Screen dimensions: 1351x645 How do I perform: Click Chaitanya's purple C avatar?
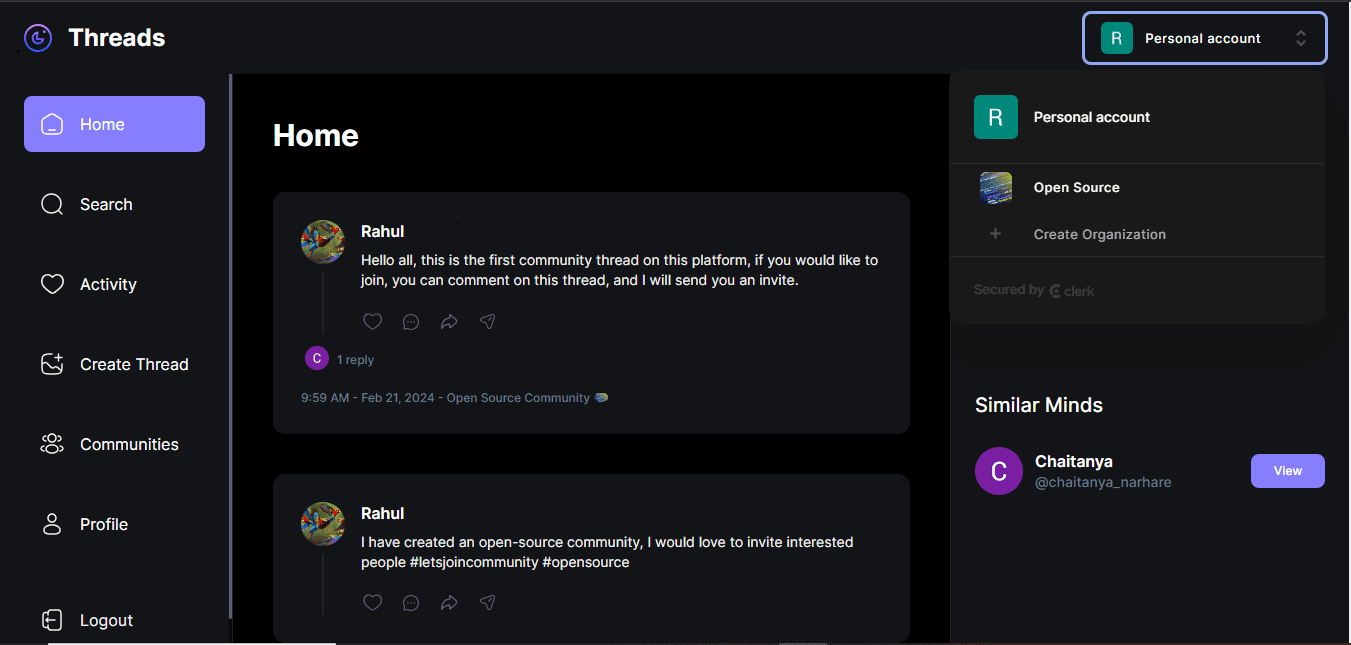point(999,471)
